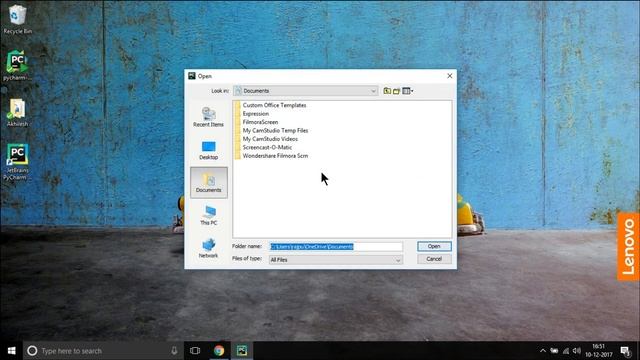The width and height of the screenshot is (640, 360).
Task: Click the network signal tray icon
Action: point(566,351)
